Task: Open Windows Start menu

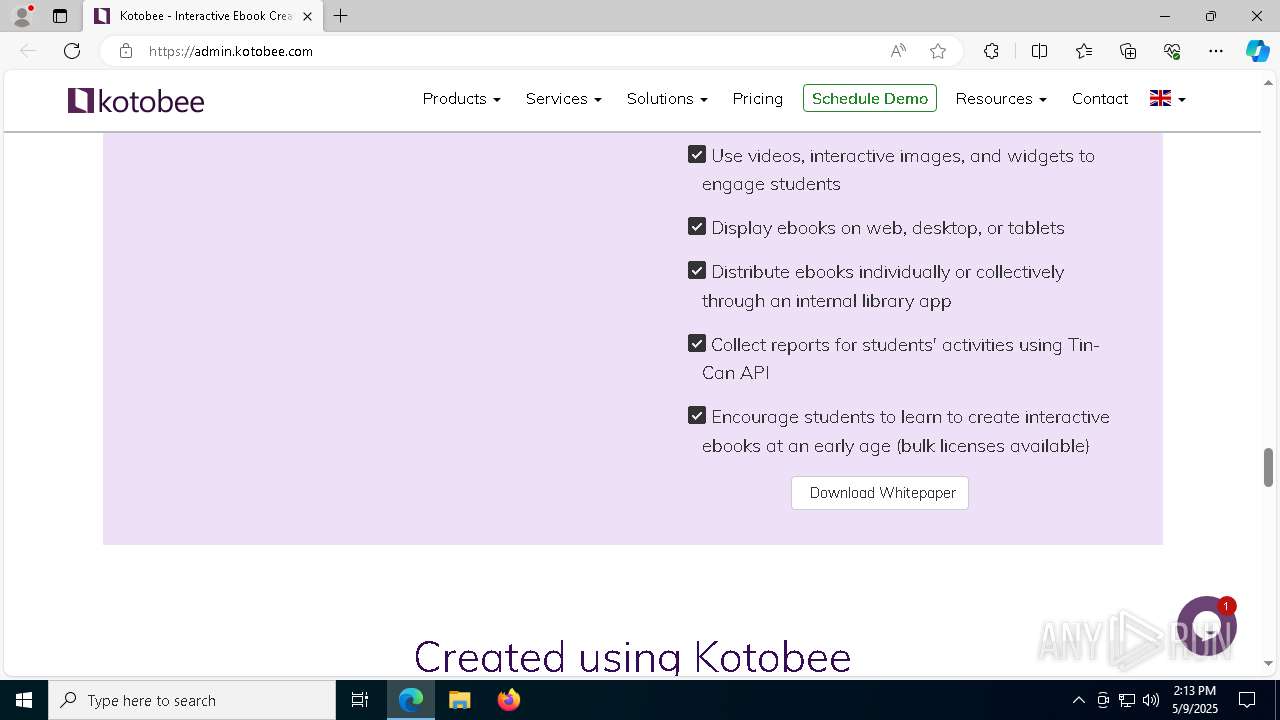Action: click(x=24, y=700)
